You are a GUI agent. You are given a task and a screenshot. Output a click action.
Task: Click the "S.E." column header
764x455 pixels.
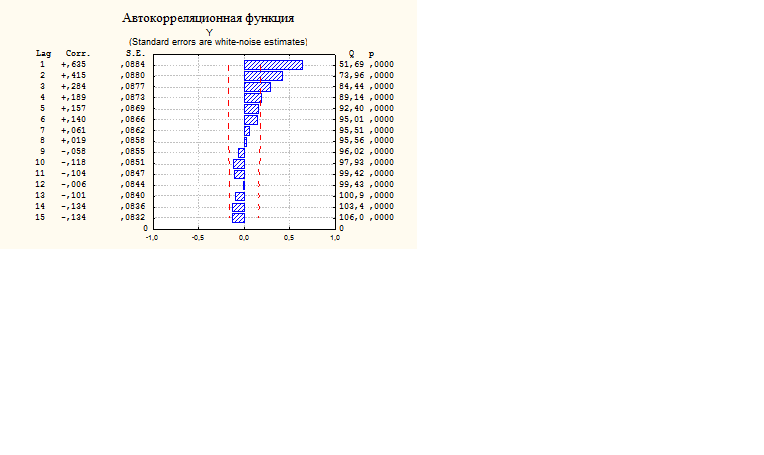tap(135, 54)
